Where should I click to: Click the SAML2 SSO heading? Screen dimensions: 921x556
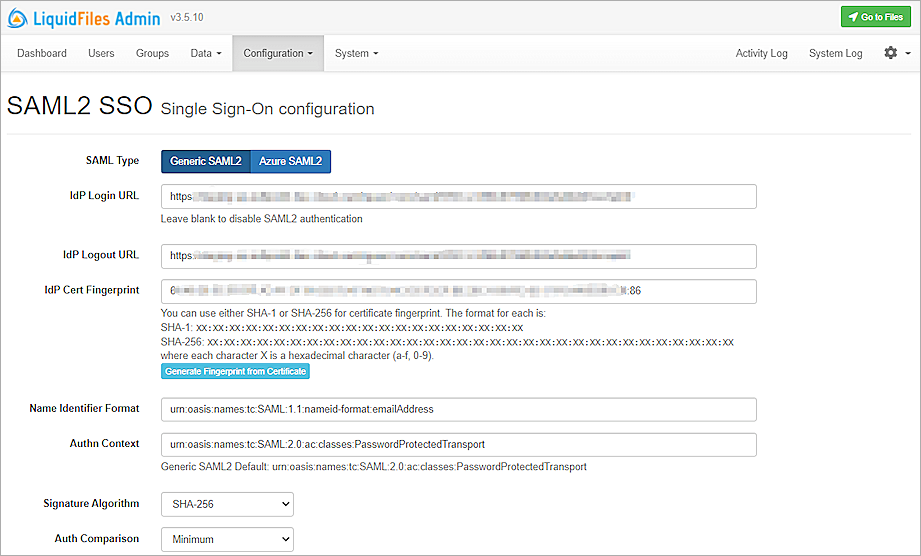[x=80, y=106]
